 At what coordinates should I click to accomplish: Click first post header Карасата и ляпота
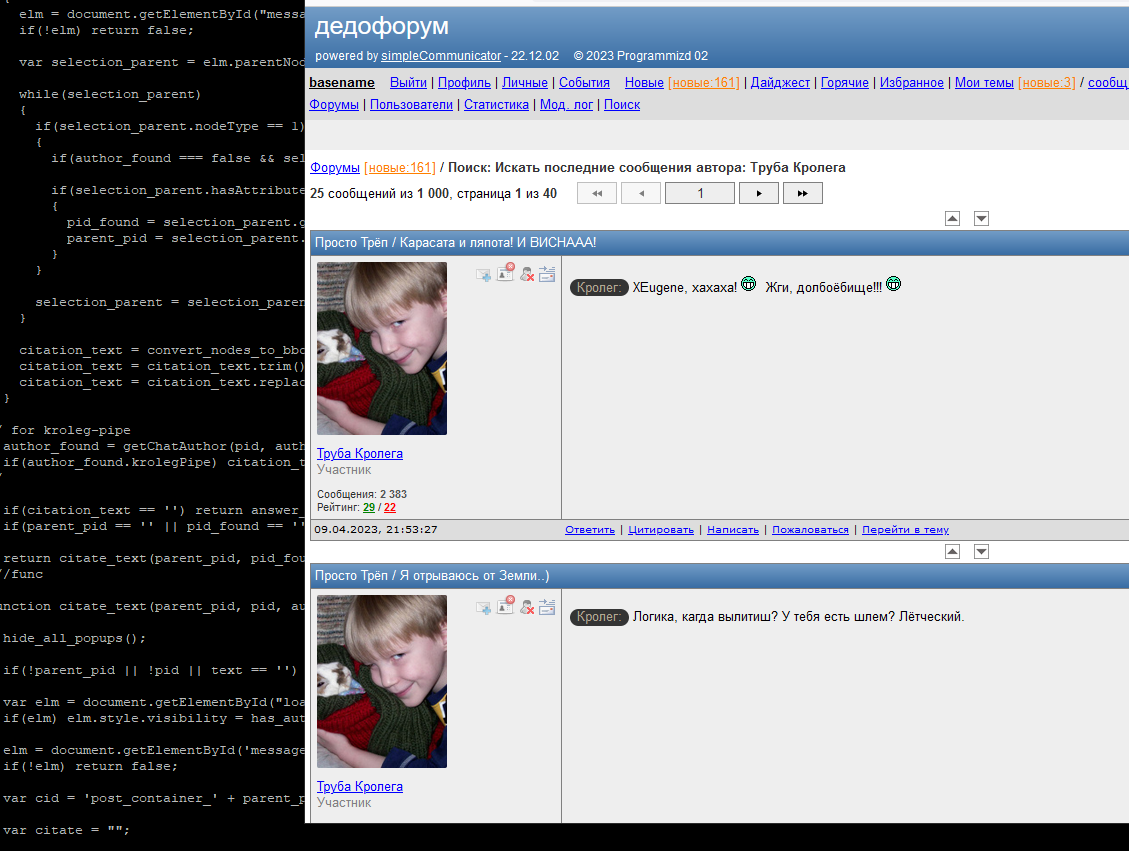[x=498, y=243]
